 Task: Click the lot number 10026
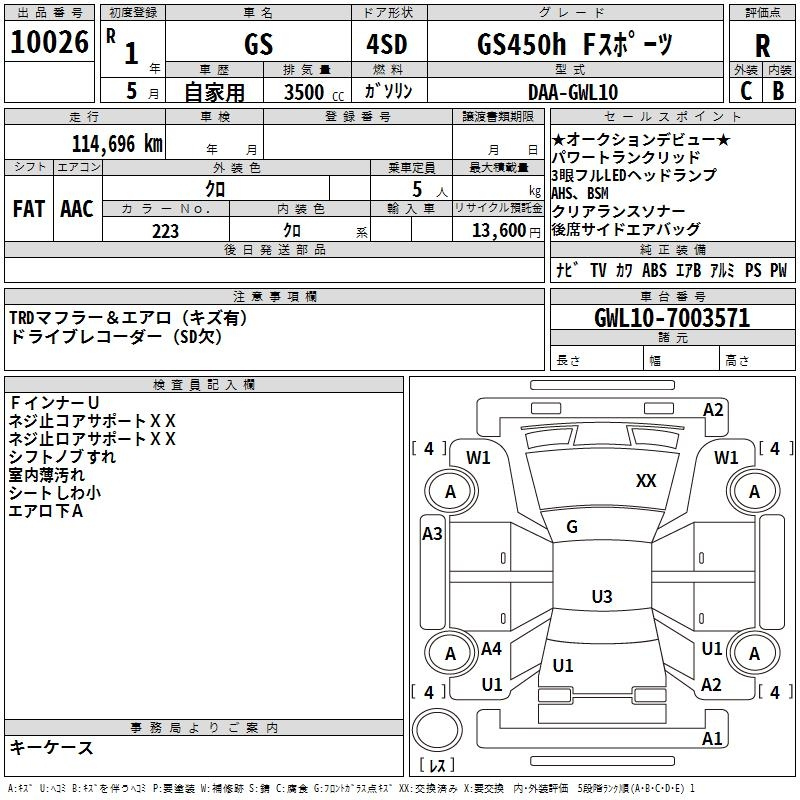click(48, 42)
